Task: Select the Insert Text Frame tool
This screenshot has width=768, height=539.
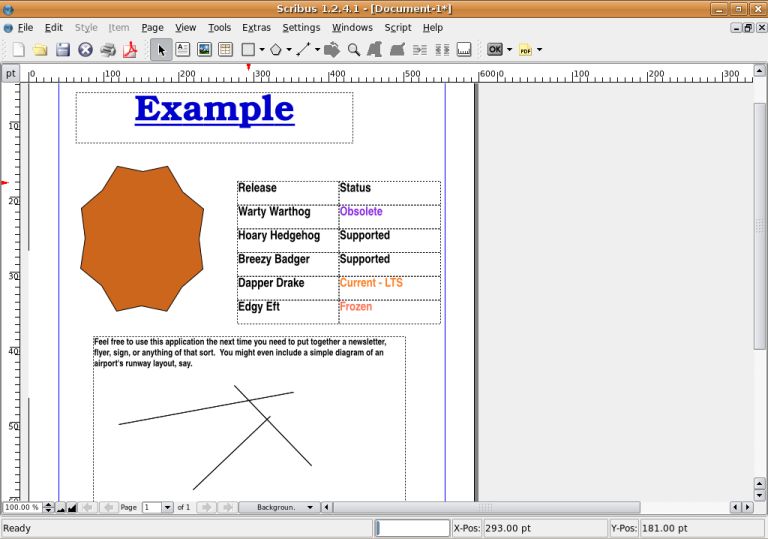Action: pos(183,49)
